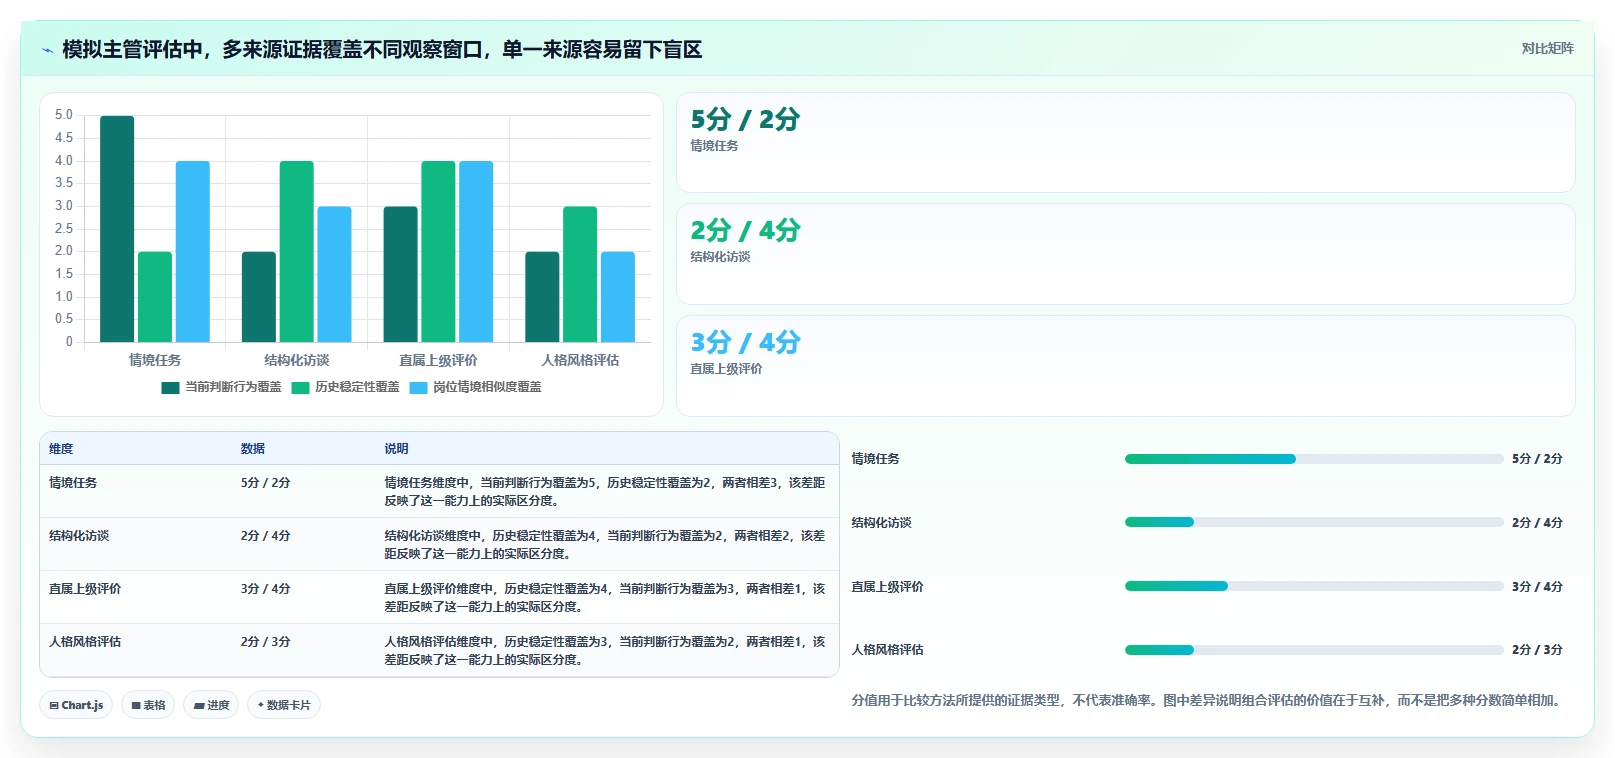Click the 结构化访谈 progress bar

[x=1314, y=522]
